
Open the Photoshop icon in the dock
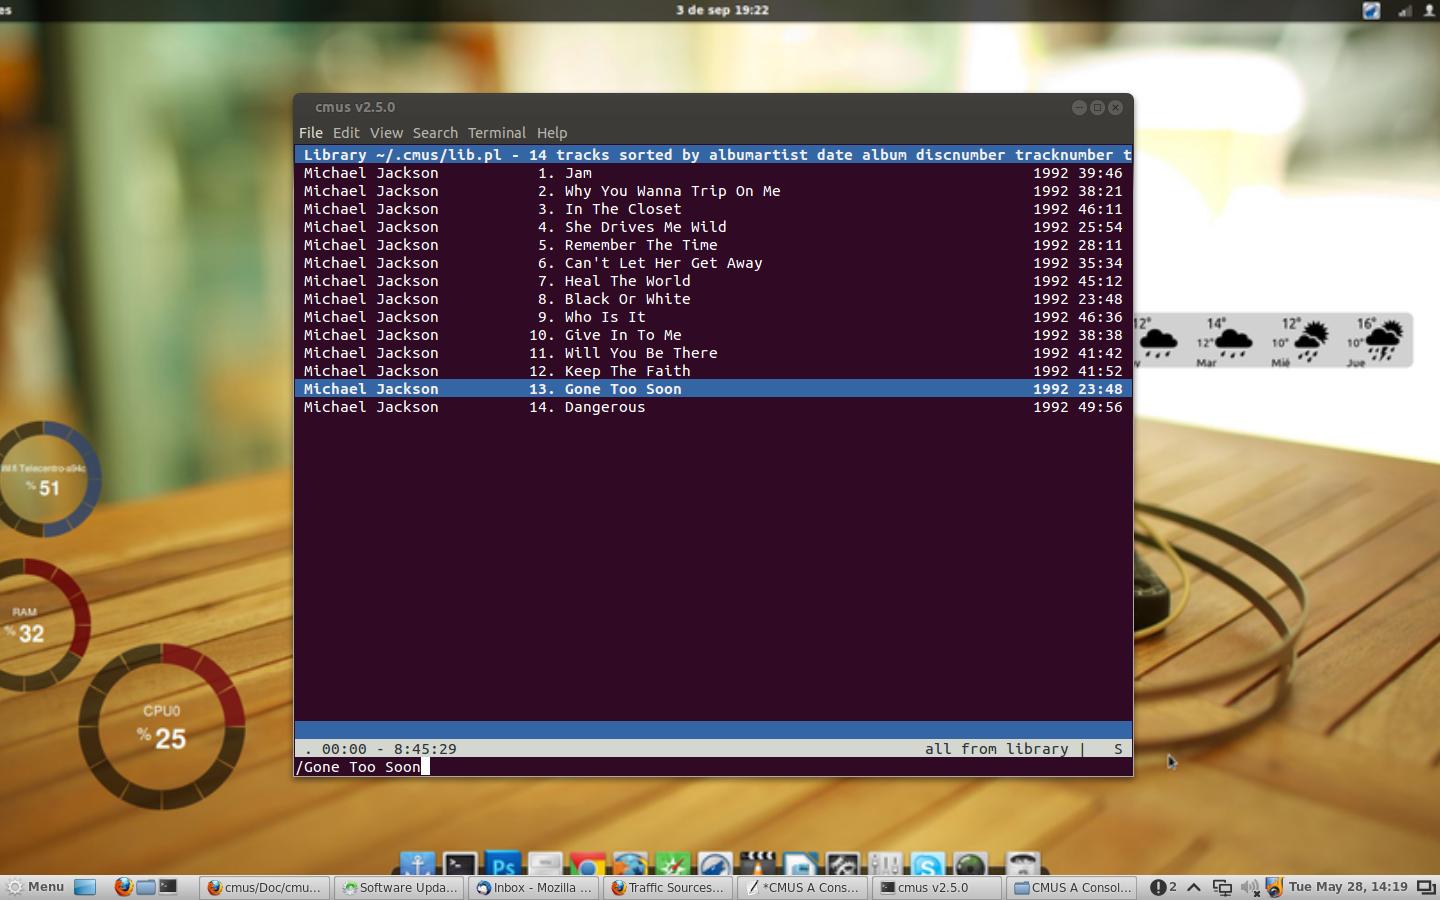click(503, 866)
